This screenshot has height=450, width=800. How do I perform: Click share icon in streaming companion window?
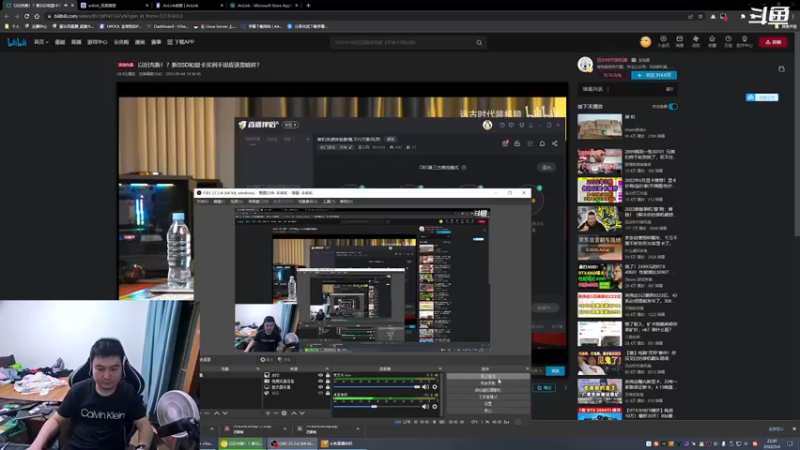(x=555, y=144)
